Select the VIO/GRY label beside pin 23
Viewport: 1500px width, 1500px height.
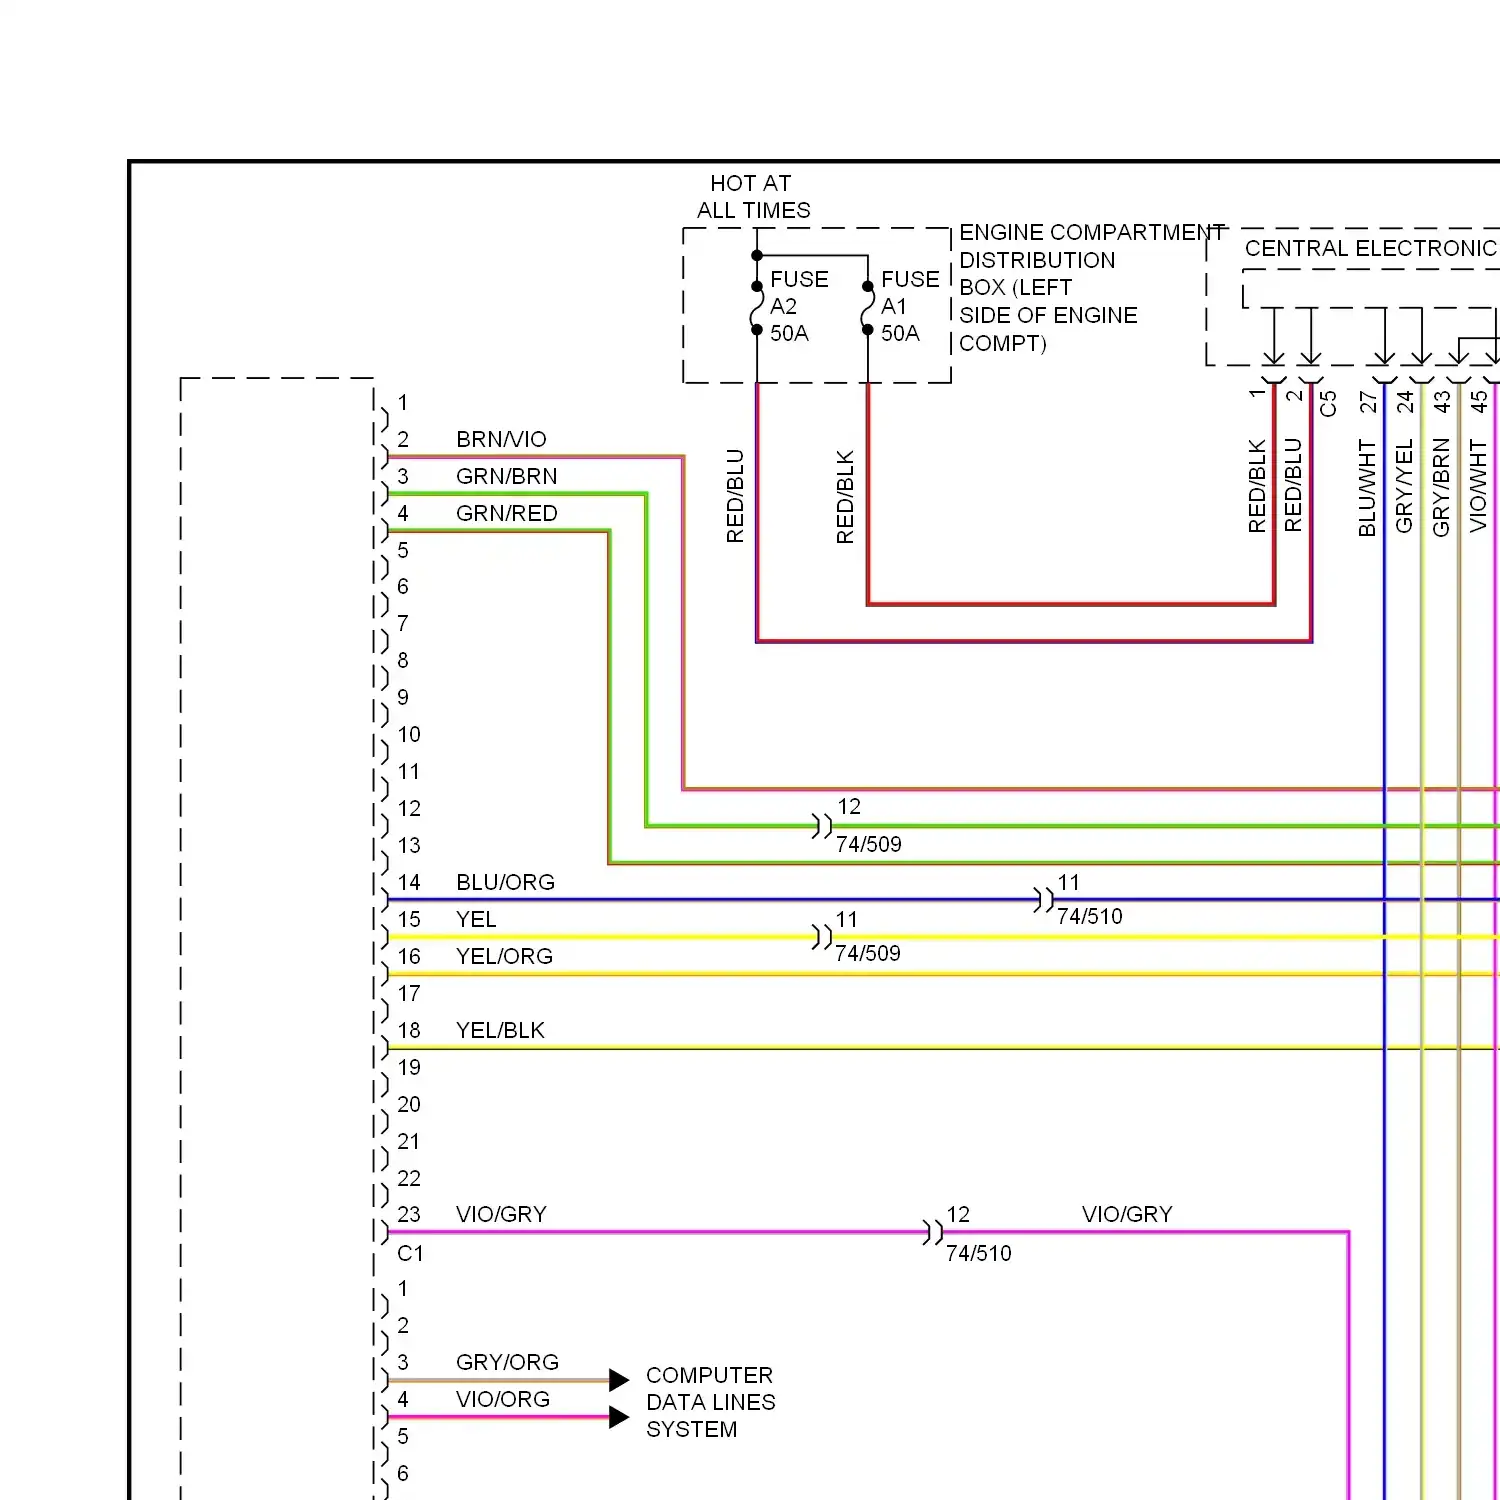pos(501,1214)
